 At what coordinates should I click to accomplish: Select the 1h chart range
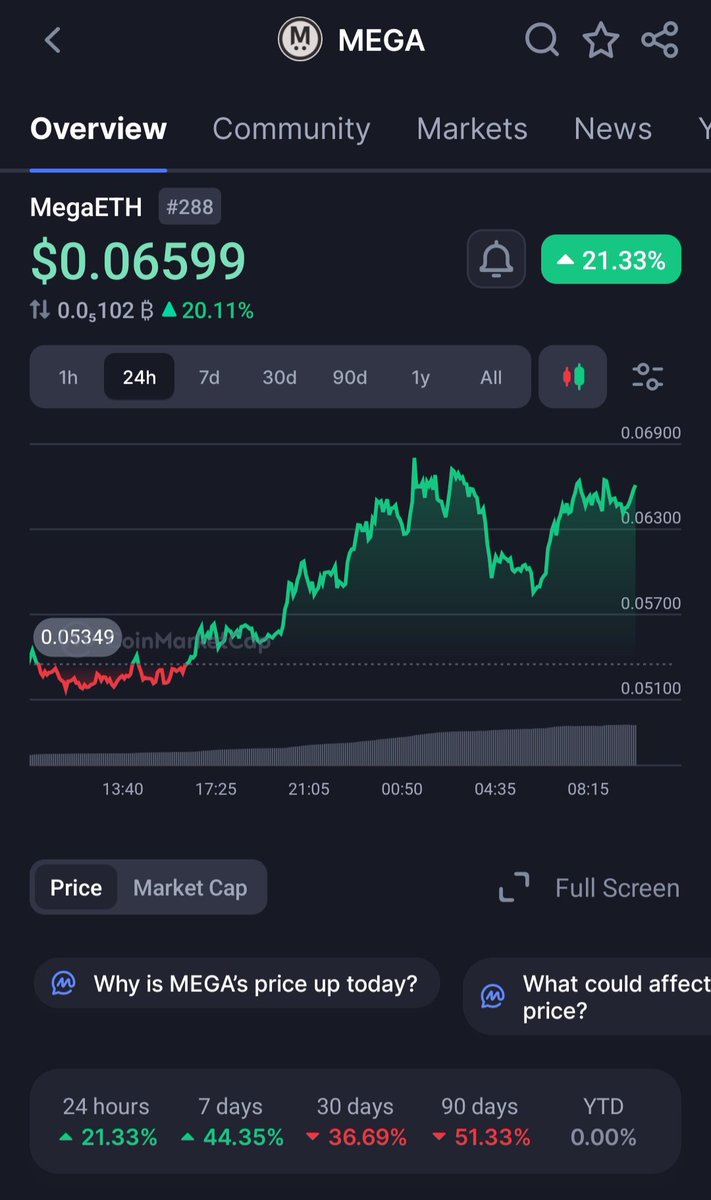[68, 377]
